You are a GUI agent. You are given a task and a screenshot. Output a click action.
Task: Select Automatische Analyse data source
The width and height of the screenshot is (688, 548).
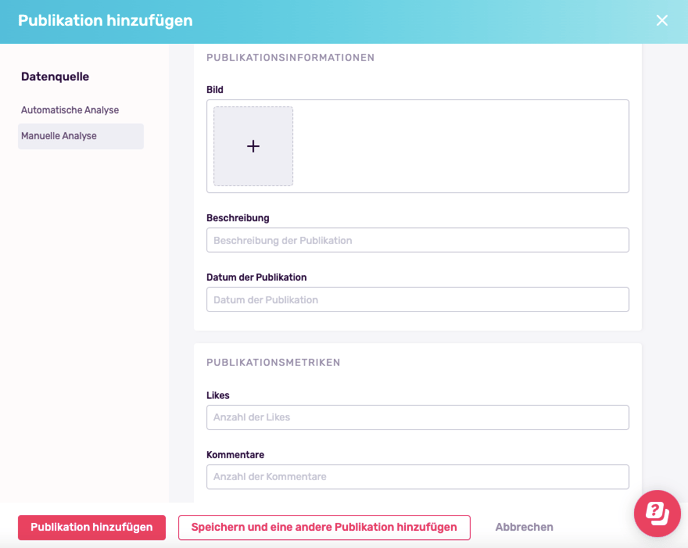[x=70, y=110]
